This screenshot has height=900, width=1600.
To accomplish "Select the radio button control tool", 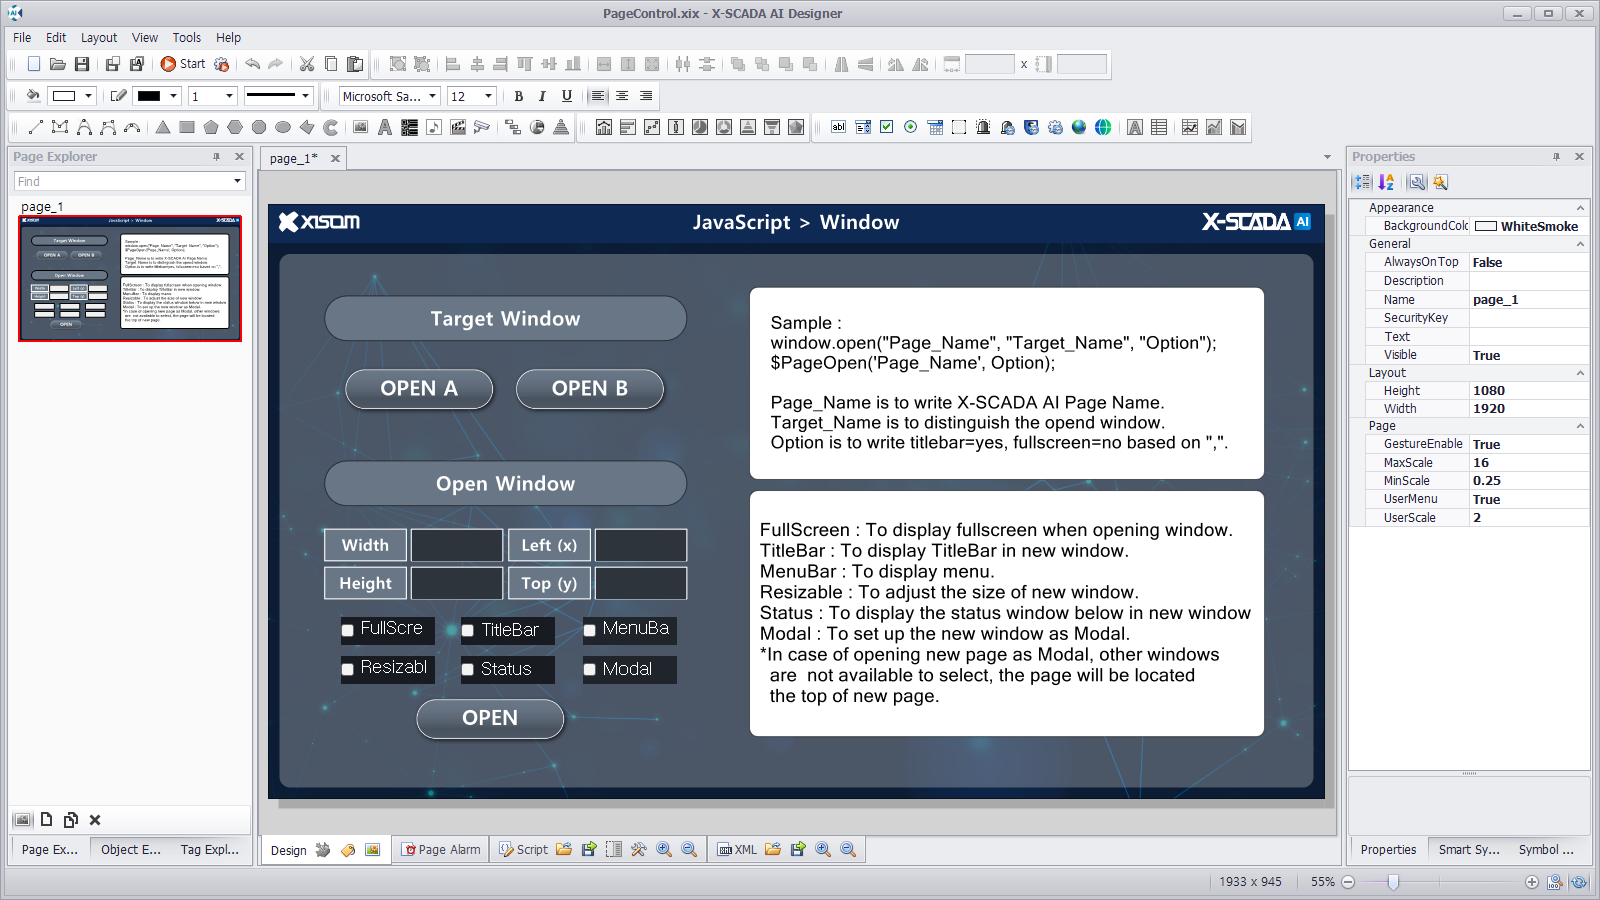I will [x=911, y=127].
